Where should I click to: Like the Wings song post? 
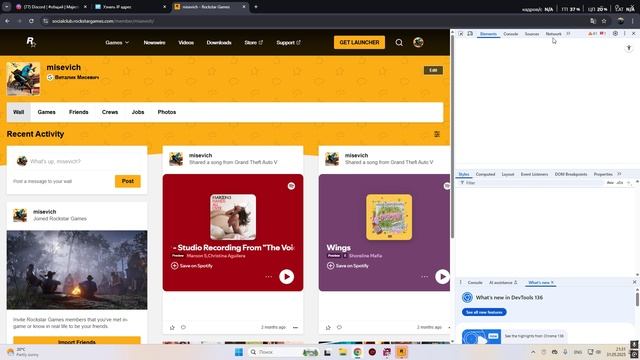pos(328,327)
